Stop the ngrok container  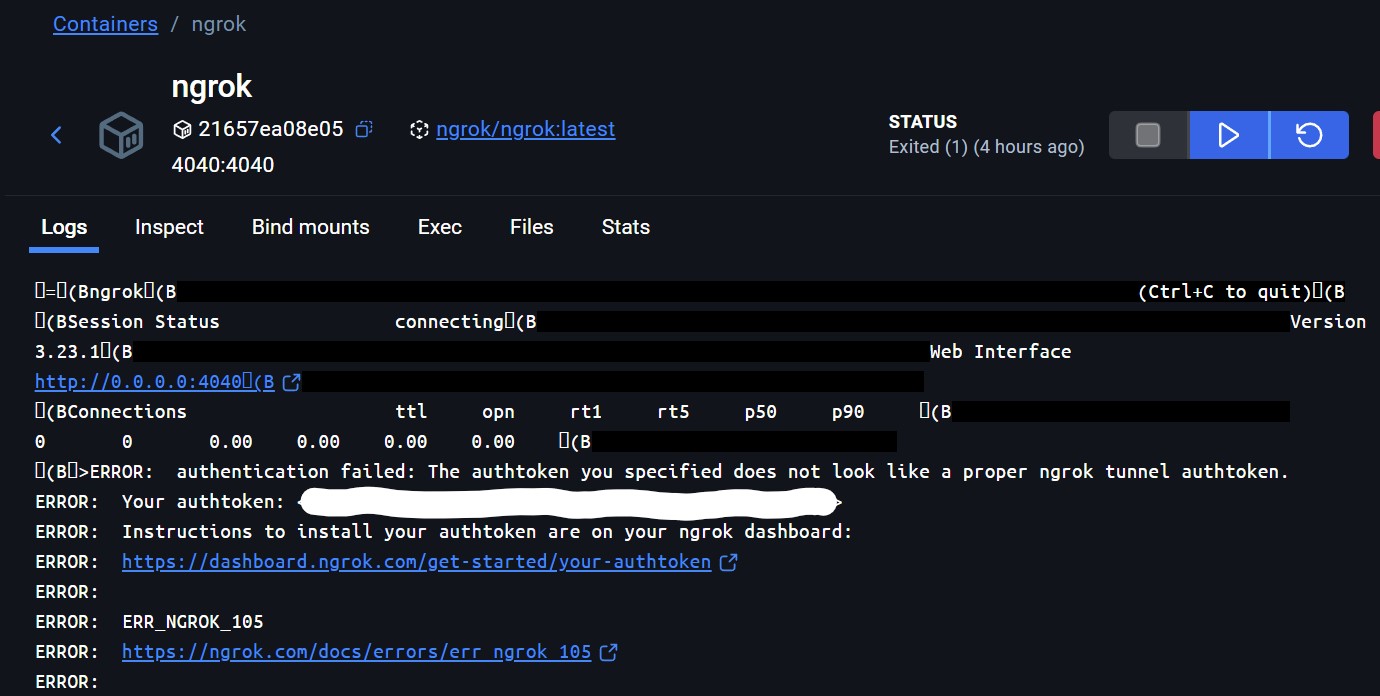pyautogui.click(x=1148, y=135)
